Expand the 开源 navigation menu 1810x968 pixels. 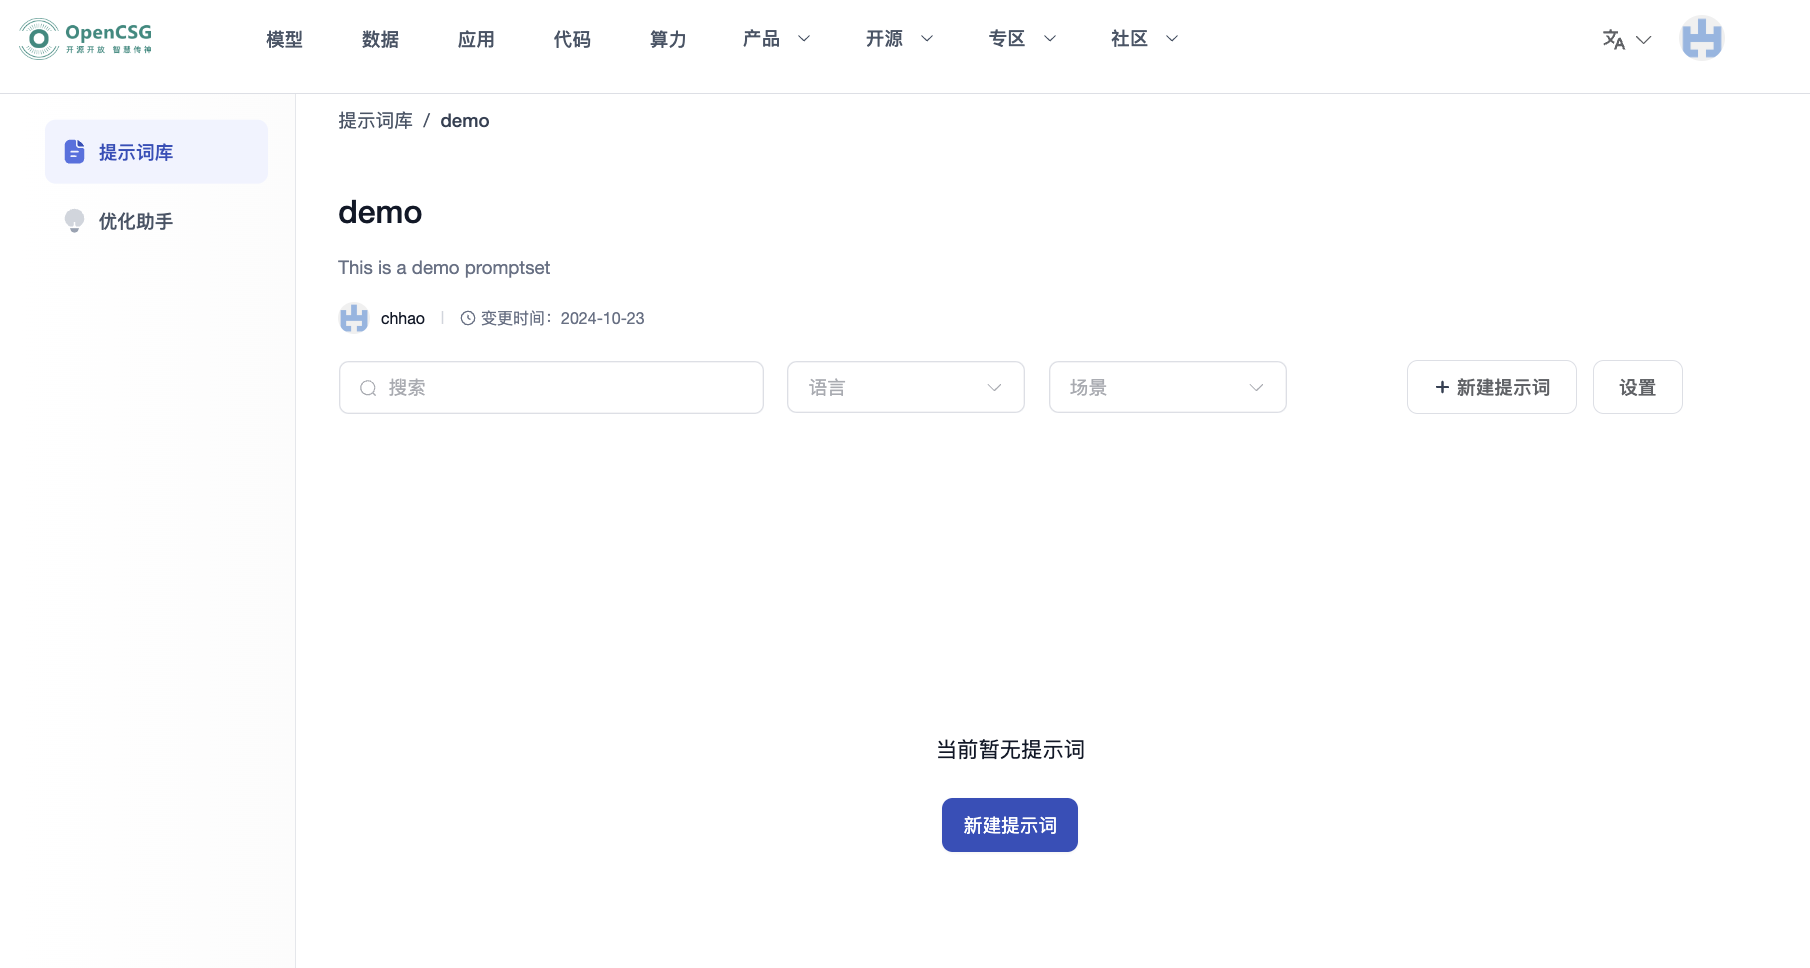click(899, 39)
